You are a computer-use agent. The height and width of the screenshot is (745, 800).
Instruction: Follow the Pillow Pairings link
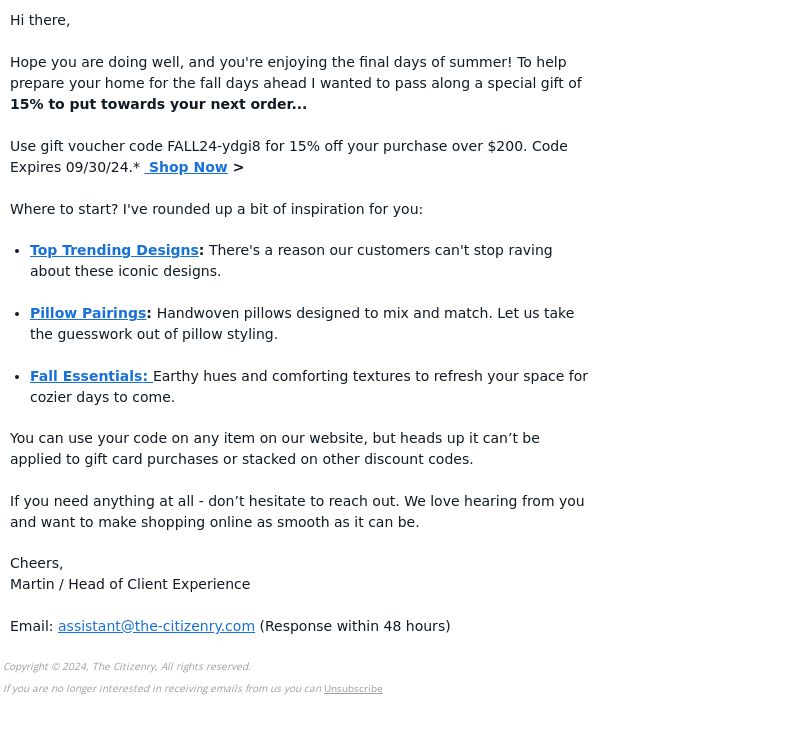coord(88,313)
